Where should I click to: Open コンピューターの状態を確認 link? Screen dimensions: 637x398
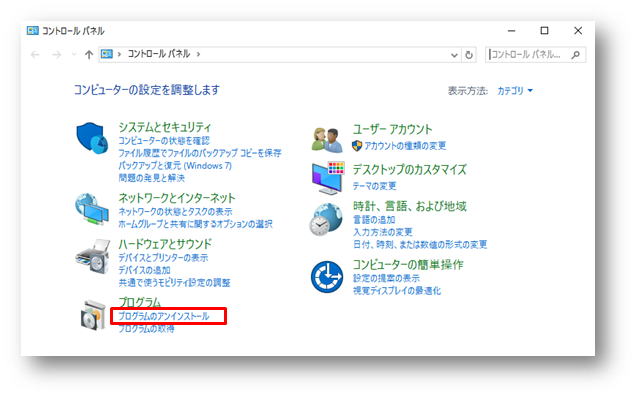tap(164, 141)
